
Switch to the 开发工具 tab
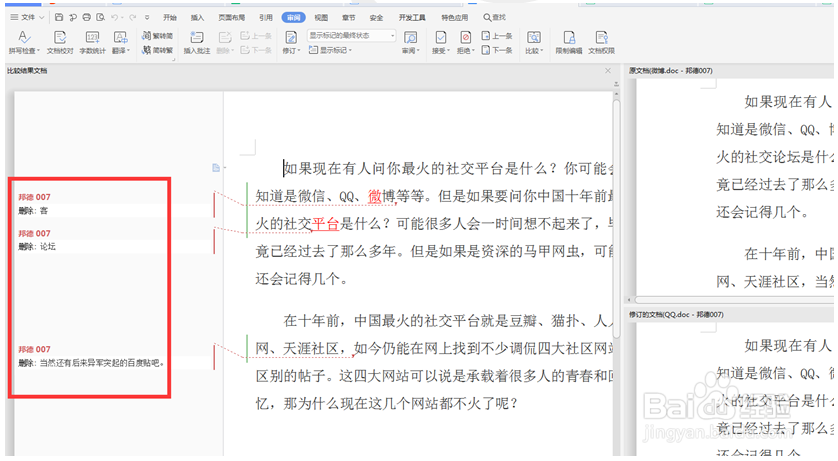pyautogui.click(x=412, y=18)
